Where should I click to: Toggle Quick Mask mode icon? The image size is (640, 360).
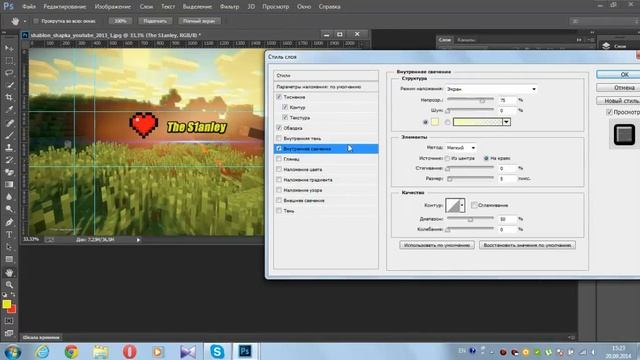point(9,321)
